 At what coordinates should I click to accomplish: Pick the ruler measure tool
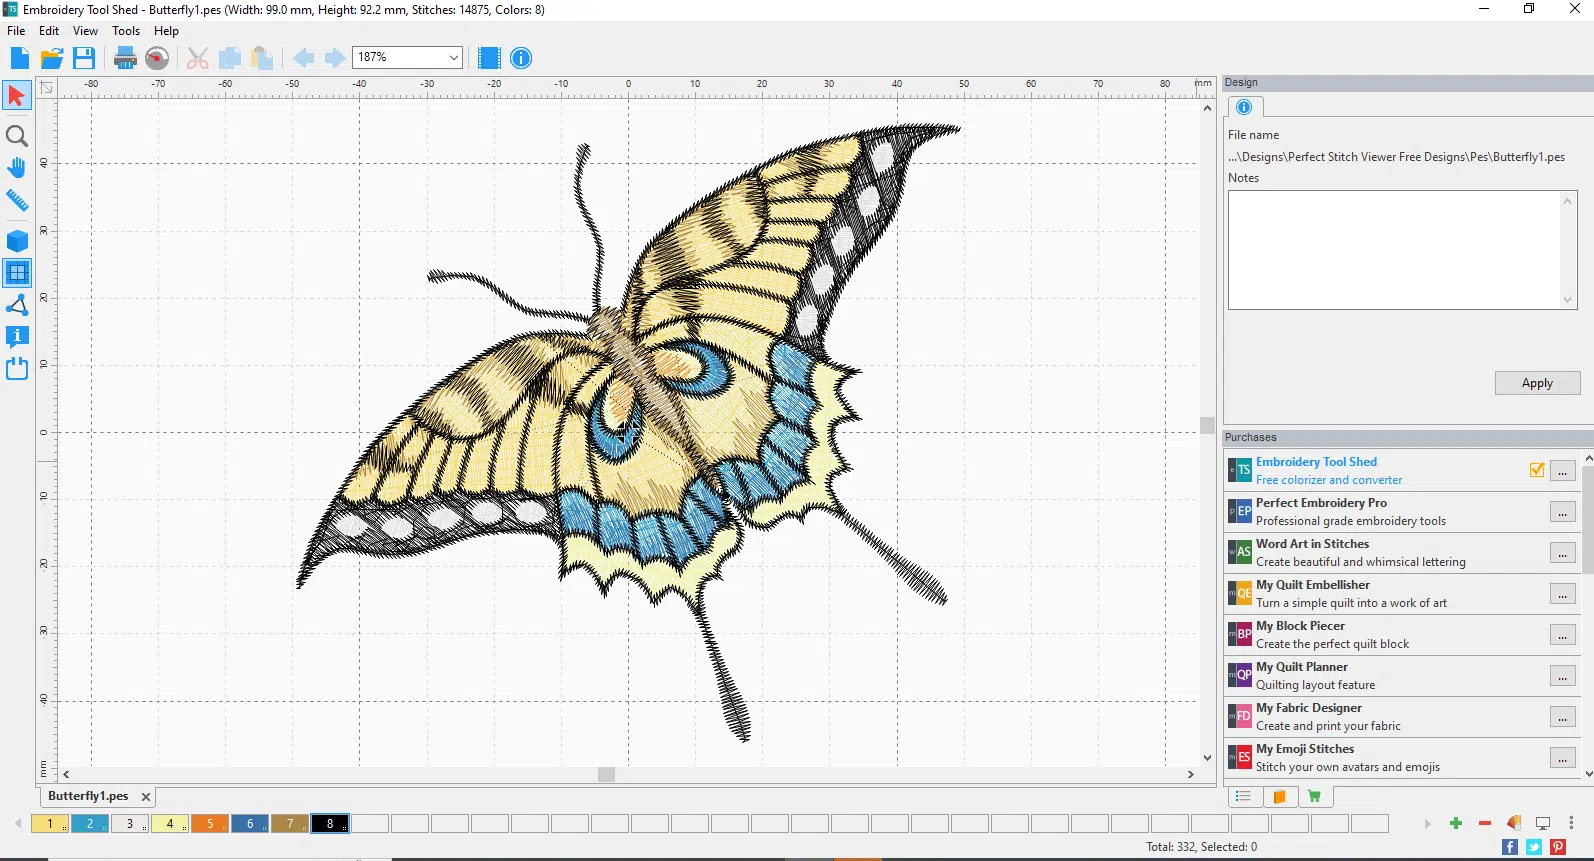point(17,201)
